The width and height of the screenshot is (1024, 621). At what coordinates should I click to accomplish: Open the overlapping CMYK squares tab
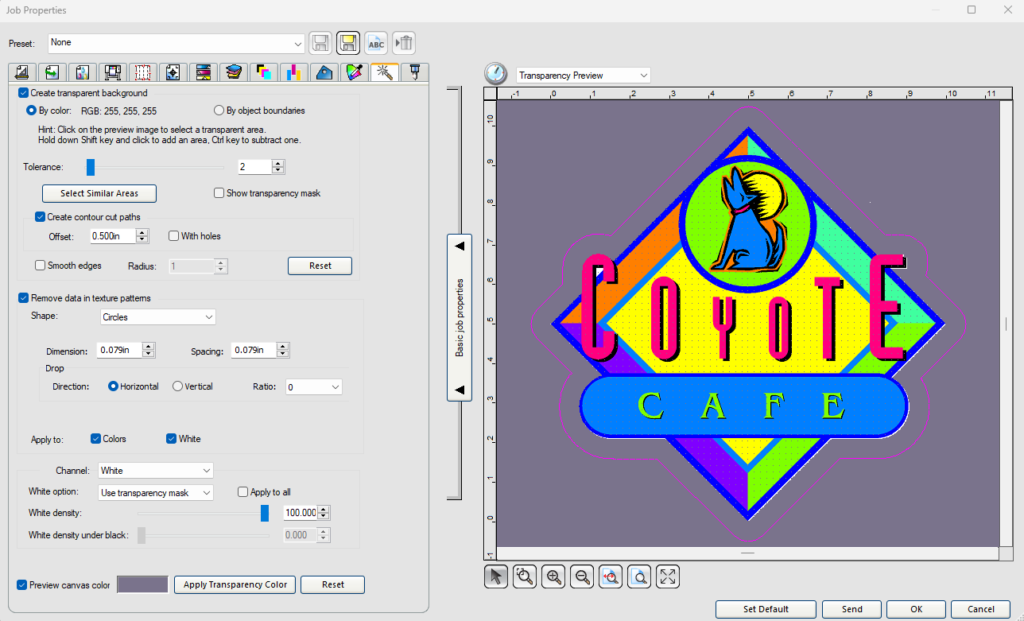coord(263,72)
